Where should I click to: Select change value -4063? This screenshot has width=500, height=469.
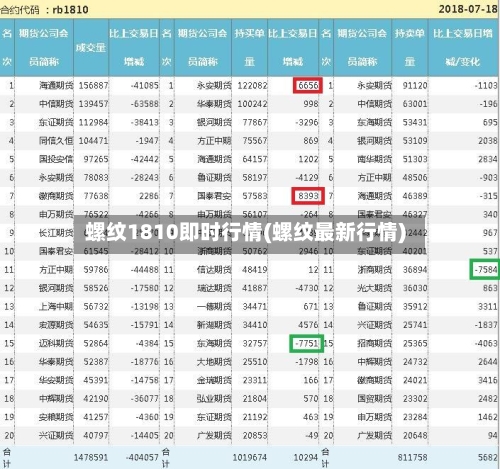pyautogui.click(x=486, y=343)
